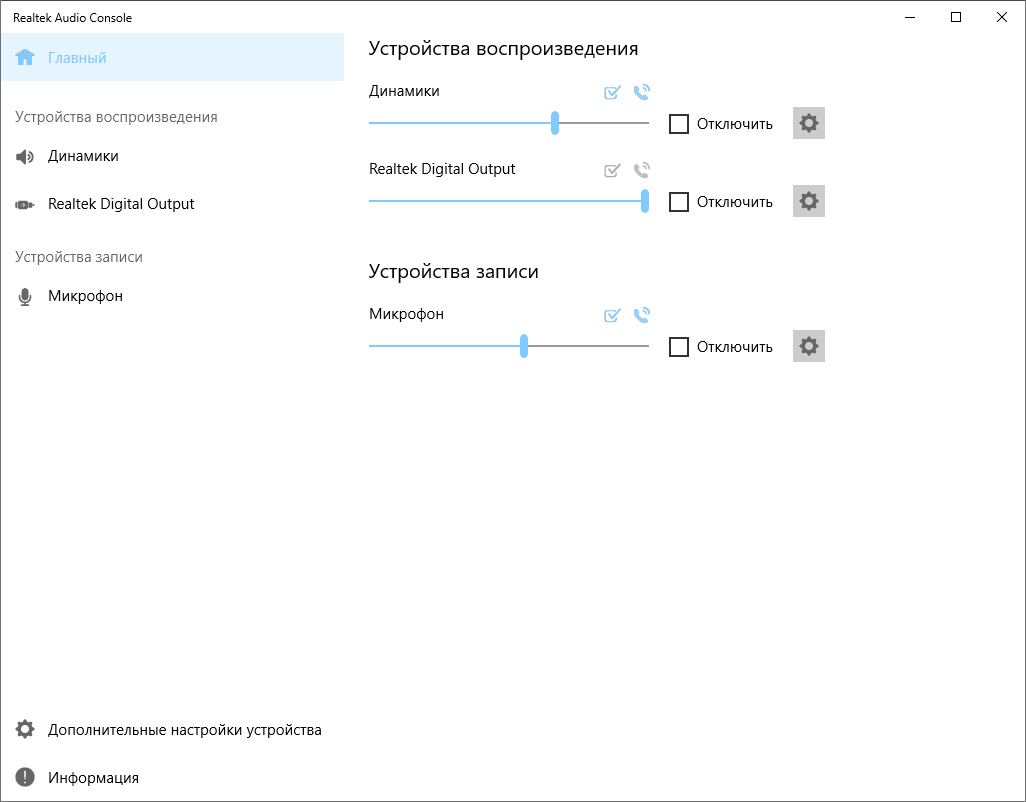Mute Микрофон with Отключить checkbox
Screen dimensions: 1026x802
(x=679, y=347)
